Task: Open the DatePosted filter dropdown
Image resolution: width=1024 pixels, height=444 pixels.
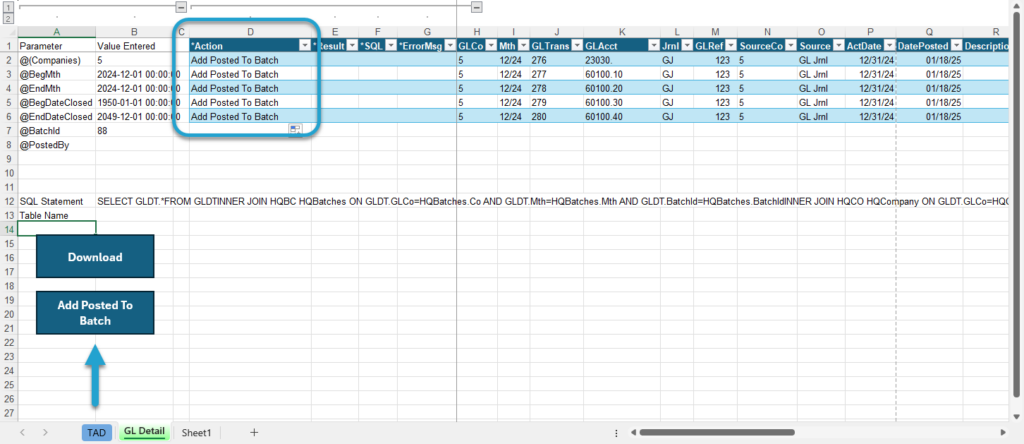Action: click(956, 46)
